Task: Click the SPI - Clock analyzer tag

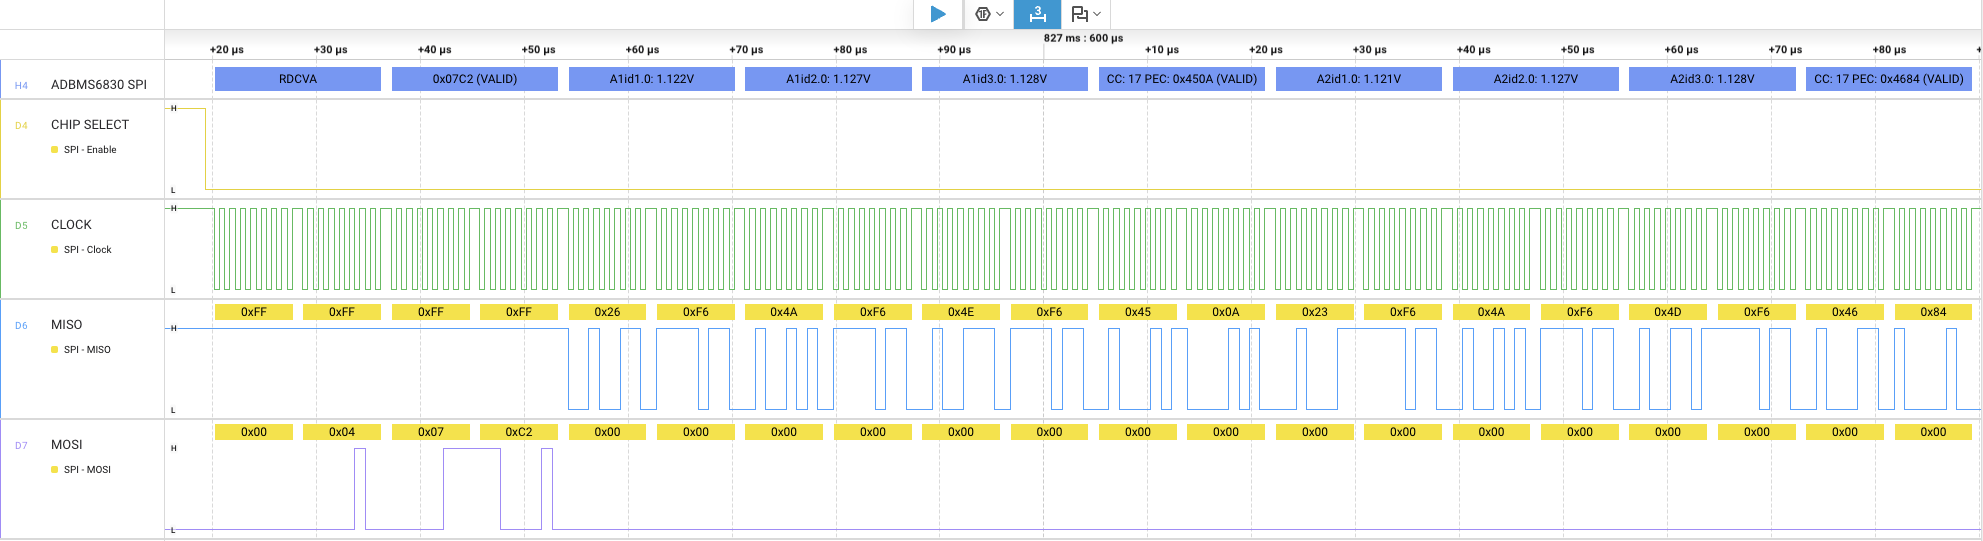Action: (x=88, y=250)
